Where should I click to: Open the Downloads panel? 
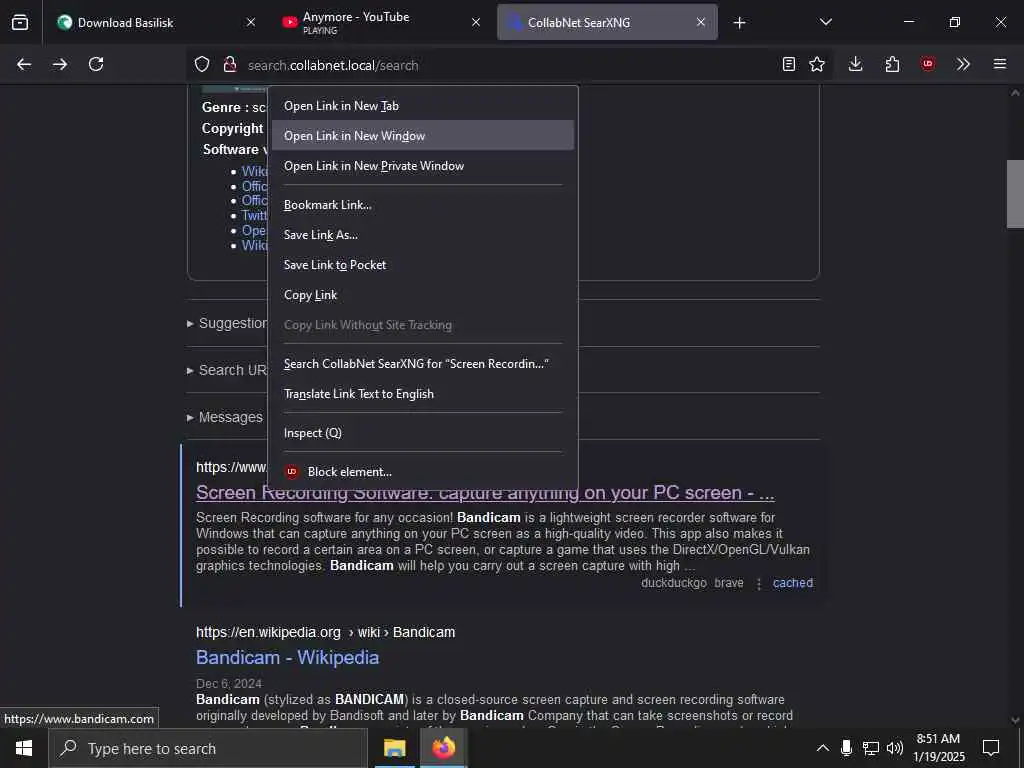pos(856,64)
